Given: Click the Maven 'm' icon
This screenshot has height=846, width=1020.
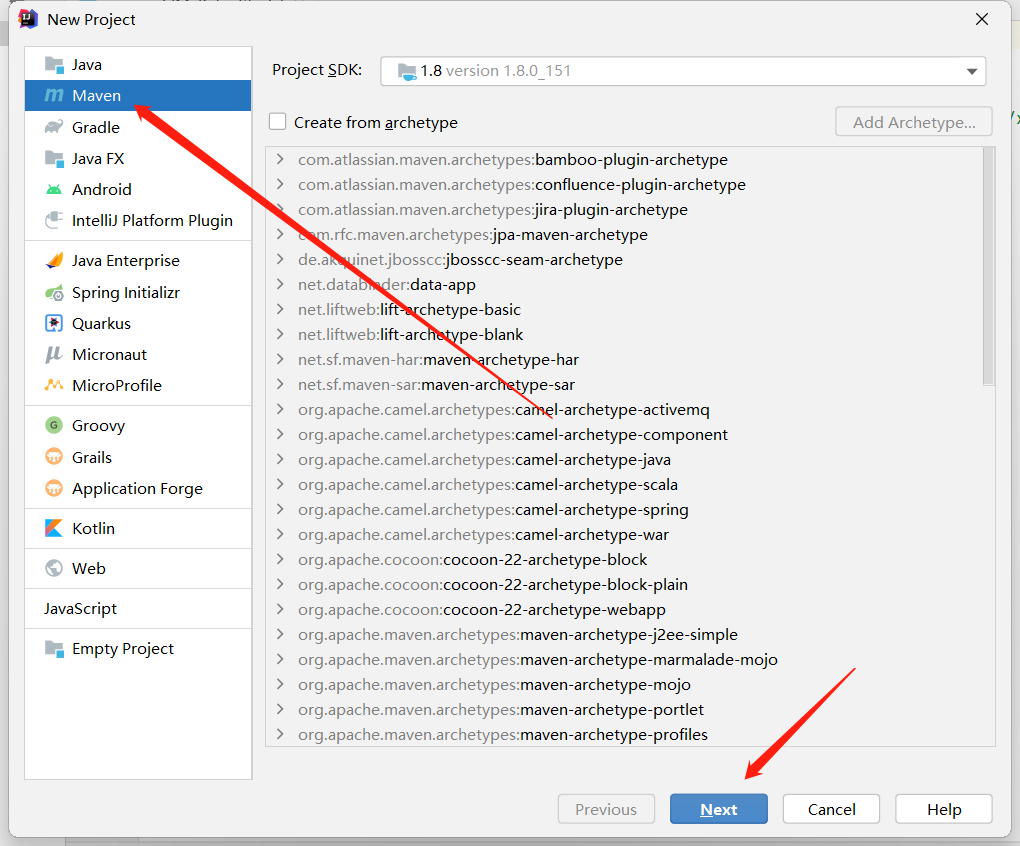Looking at the screenshot, I should tap(54, 96).
